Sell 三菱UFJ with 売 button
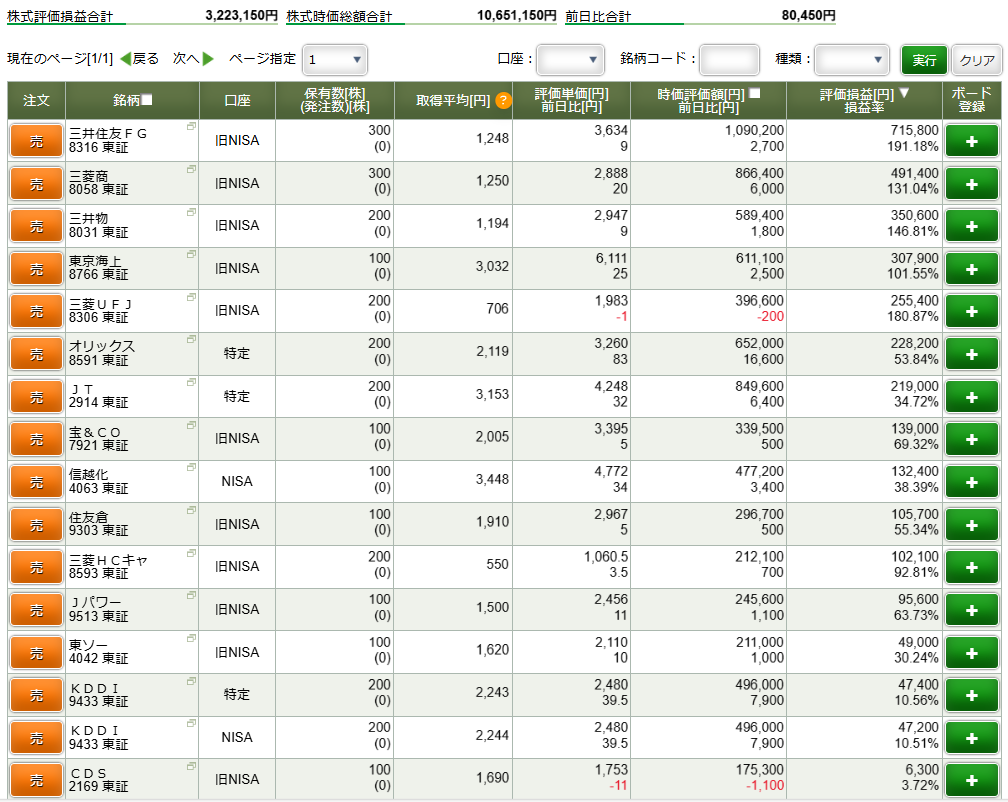 37,312
